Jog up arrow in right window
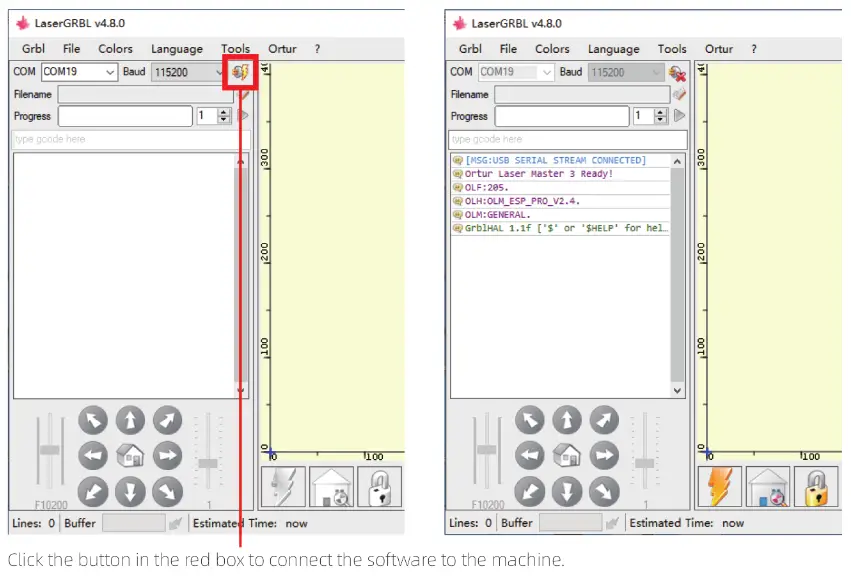 pos(567,420)
